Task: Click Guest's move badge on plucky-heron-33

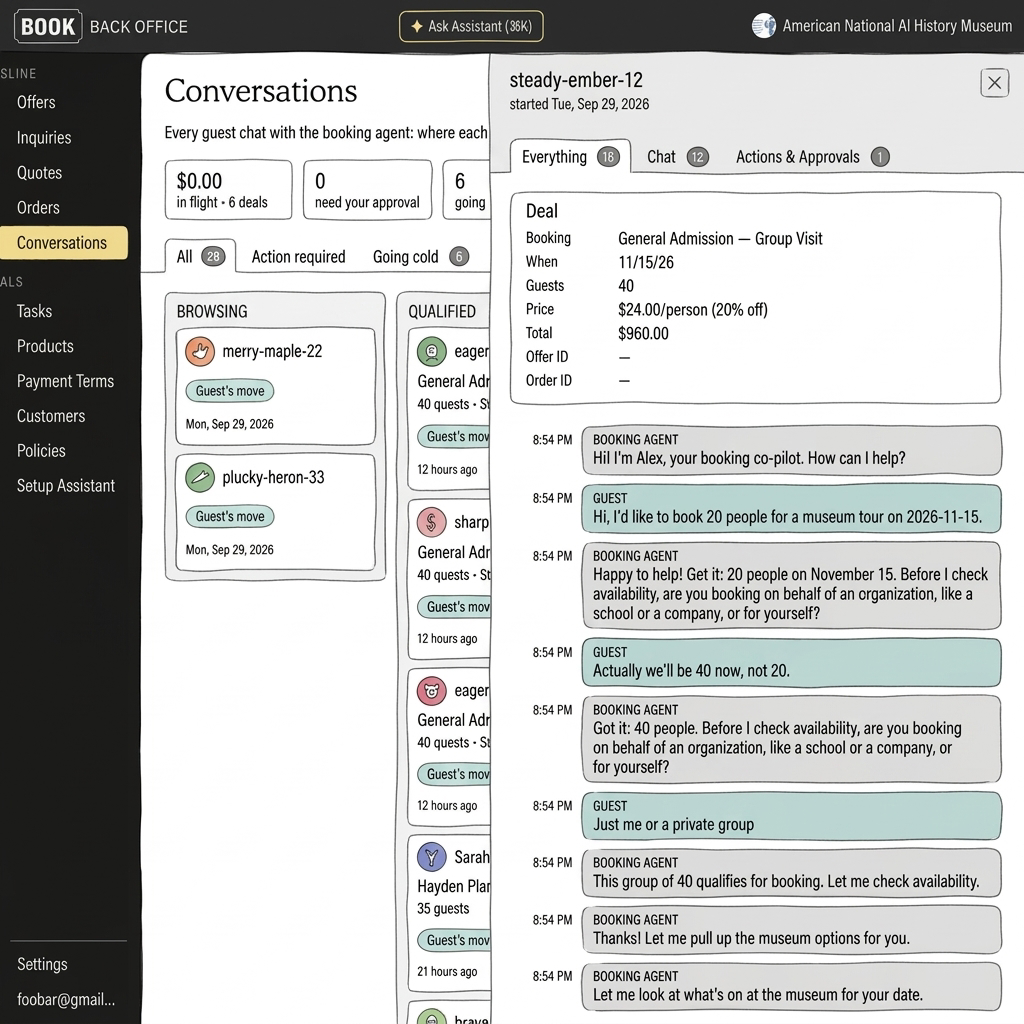Action: pyautogui.click(x=230, y=517)
